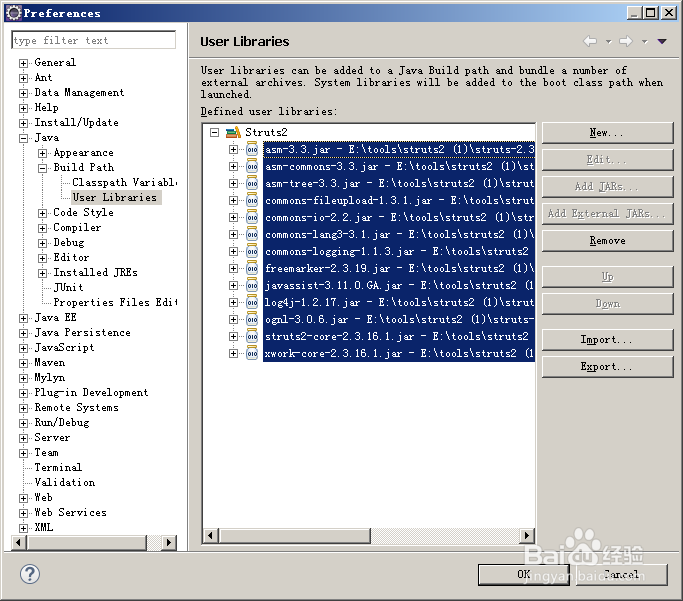Collapse the Struts2 library node
The height and width of the screenshot is (601, 683).
tap(214, 132)
